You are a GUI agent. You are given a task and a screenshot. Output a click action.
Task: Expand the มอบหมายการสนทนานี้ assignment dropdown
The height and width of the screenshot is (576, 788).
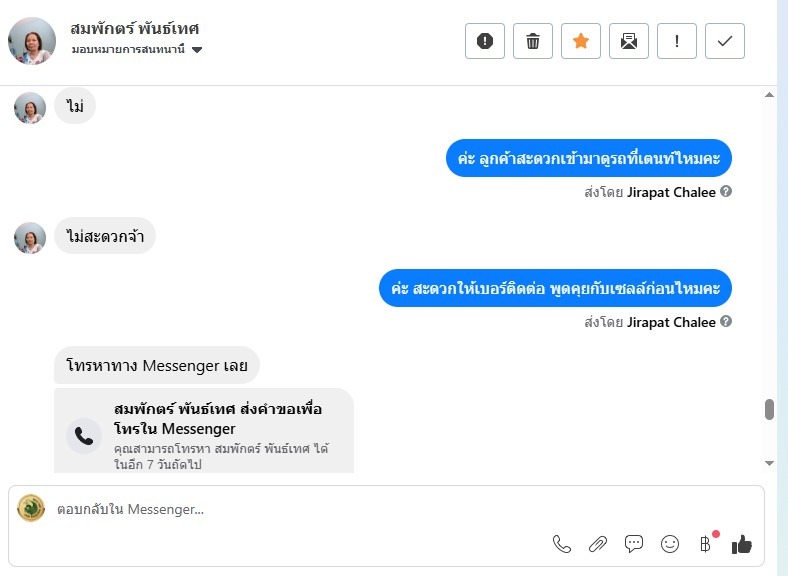click(x=197, y=49)
